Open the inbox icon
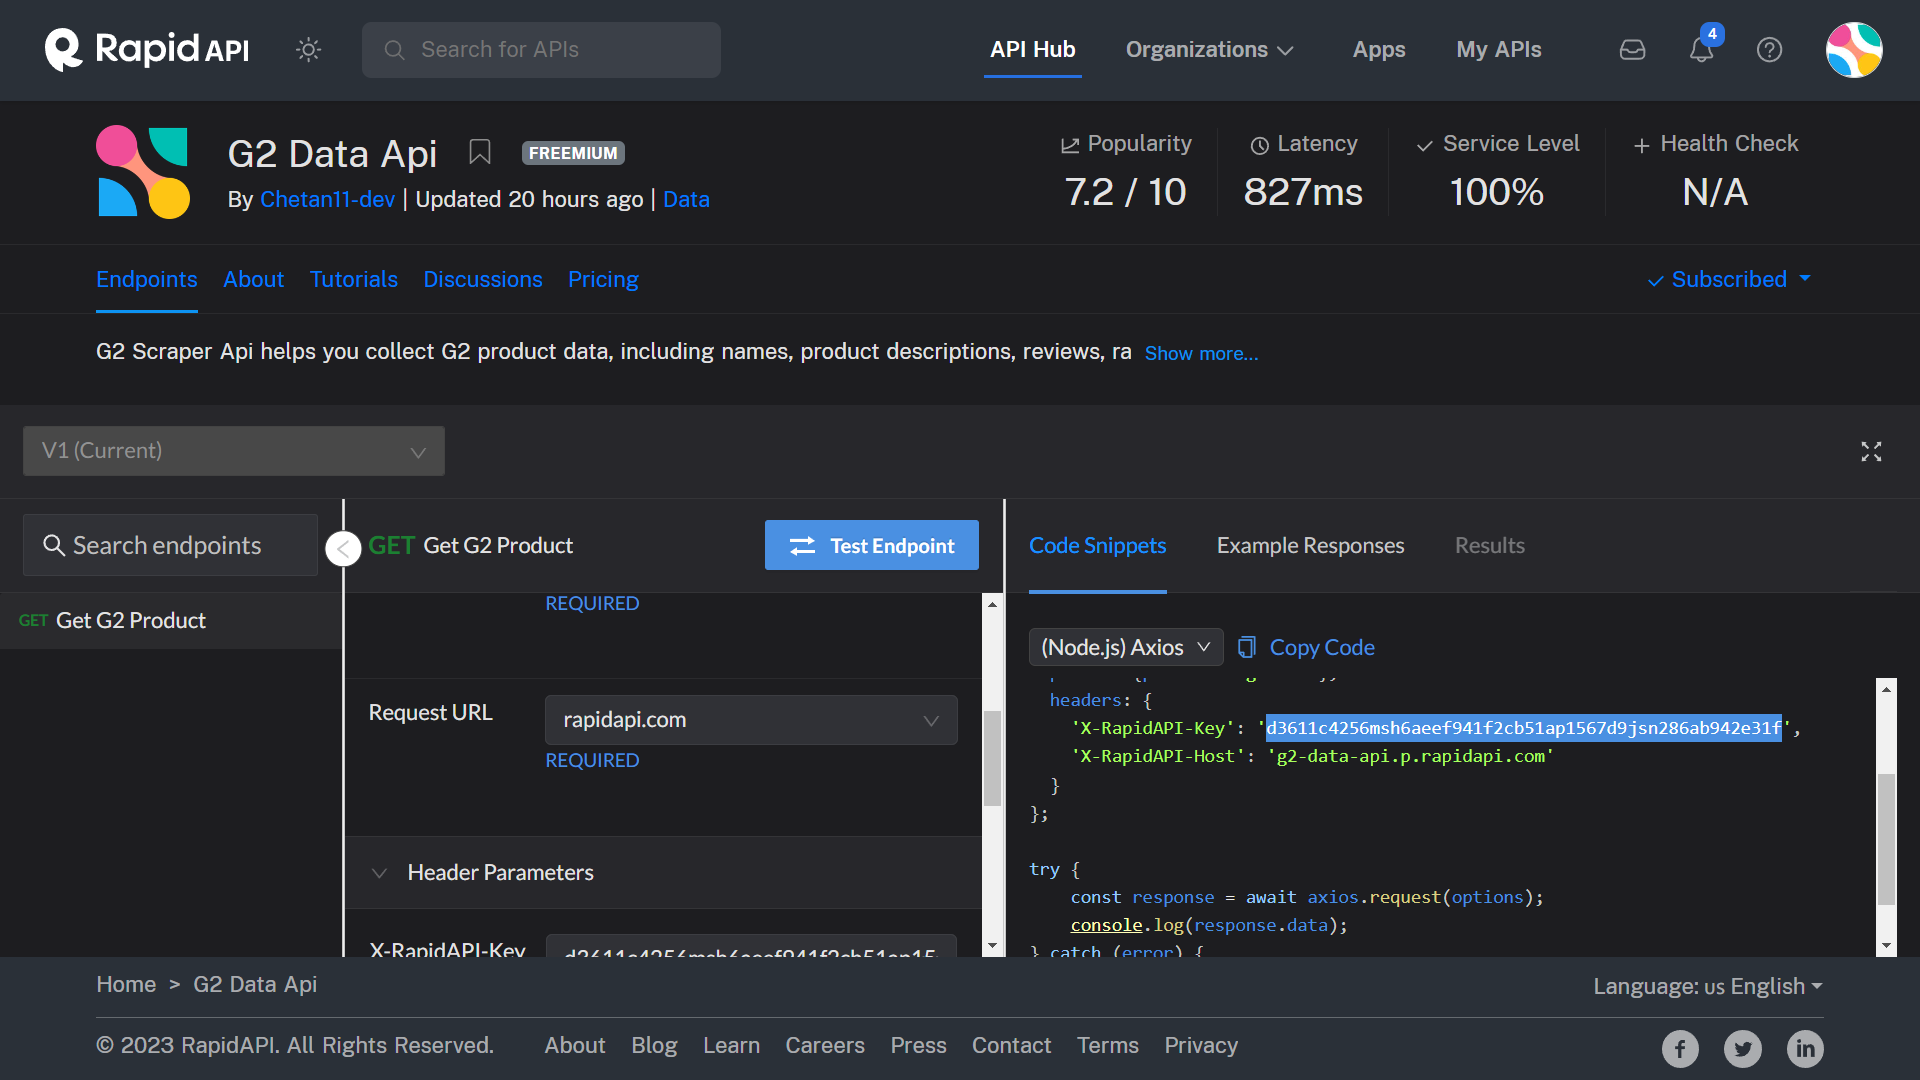 click(1632, 49)
